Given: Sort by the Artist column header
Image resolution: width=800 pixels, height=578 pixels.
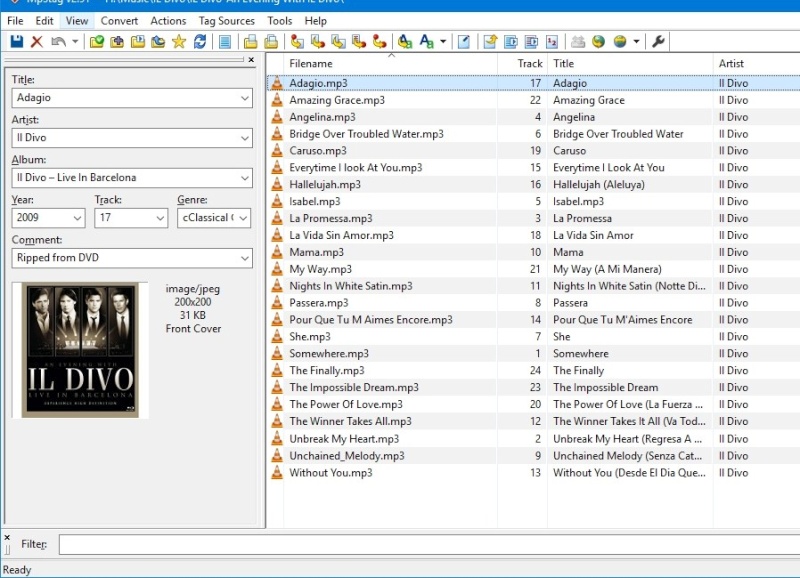Looking at the screenshot, I should tap(757, 64).
